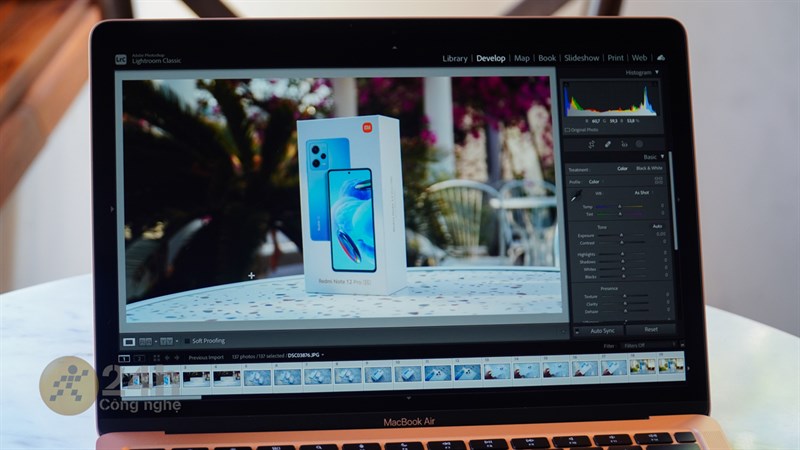Screen dimensions: 800x450
Task: Pick the White Balance eyedropper tool
Action: [x=576, y=196]
